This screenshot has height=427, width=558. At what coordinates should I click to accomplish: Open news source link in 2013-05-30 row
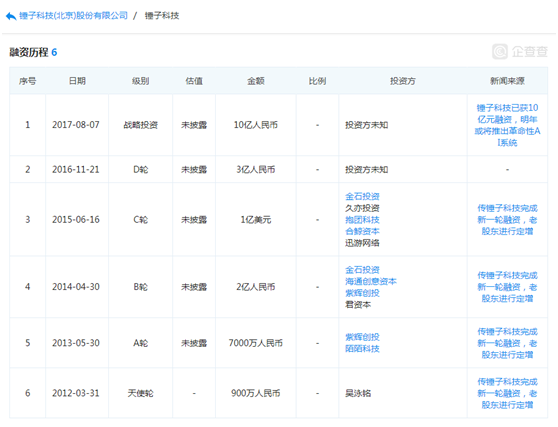coord(507,343)
